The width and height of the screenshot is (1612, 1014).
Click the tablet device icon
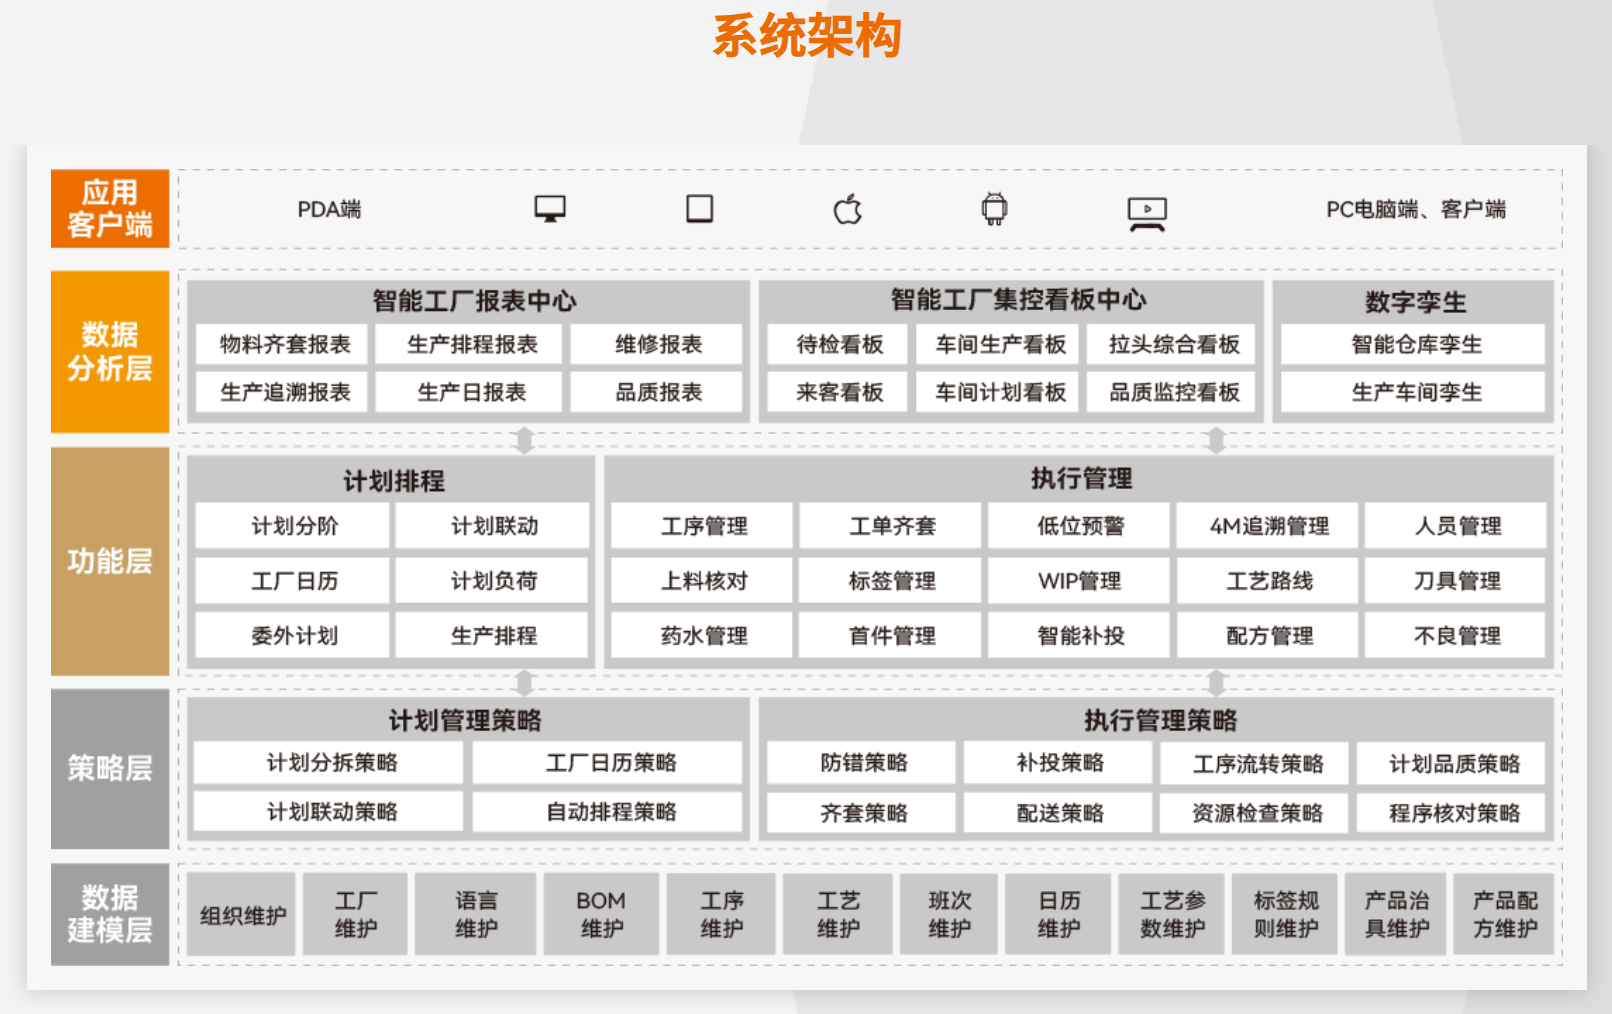(x=699, y=209)
